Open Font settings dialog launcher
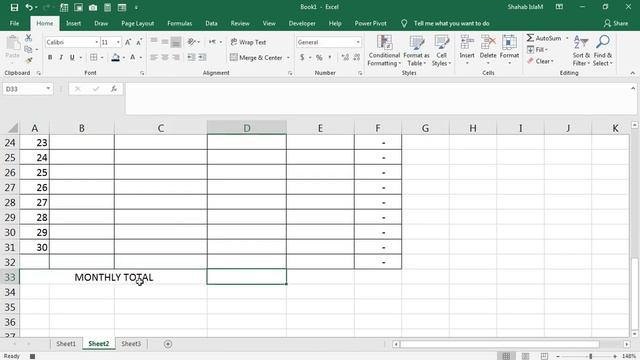This screenshot has height=360, width=640. (x=142, y=73)
